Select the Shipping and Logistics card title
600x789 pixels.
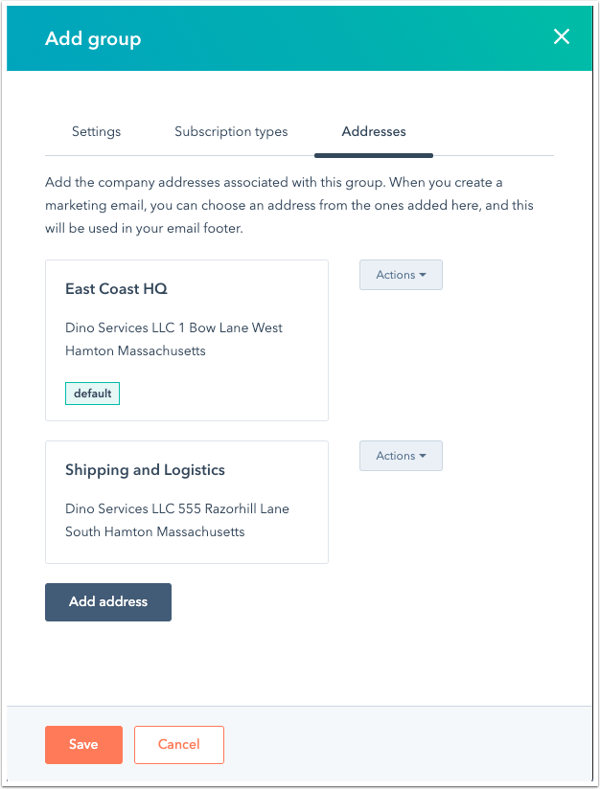[145, 470]
